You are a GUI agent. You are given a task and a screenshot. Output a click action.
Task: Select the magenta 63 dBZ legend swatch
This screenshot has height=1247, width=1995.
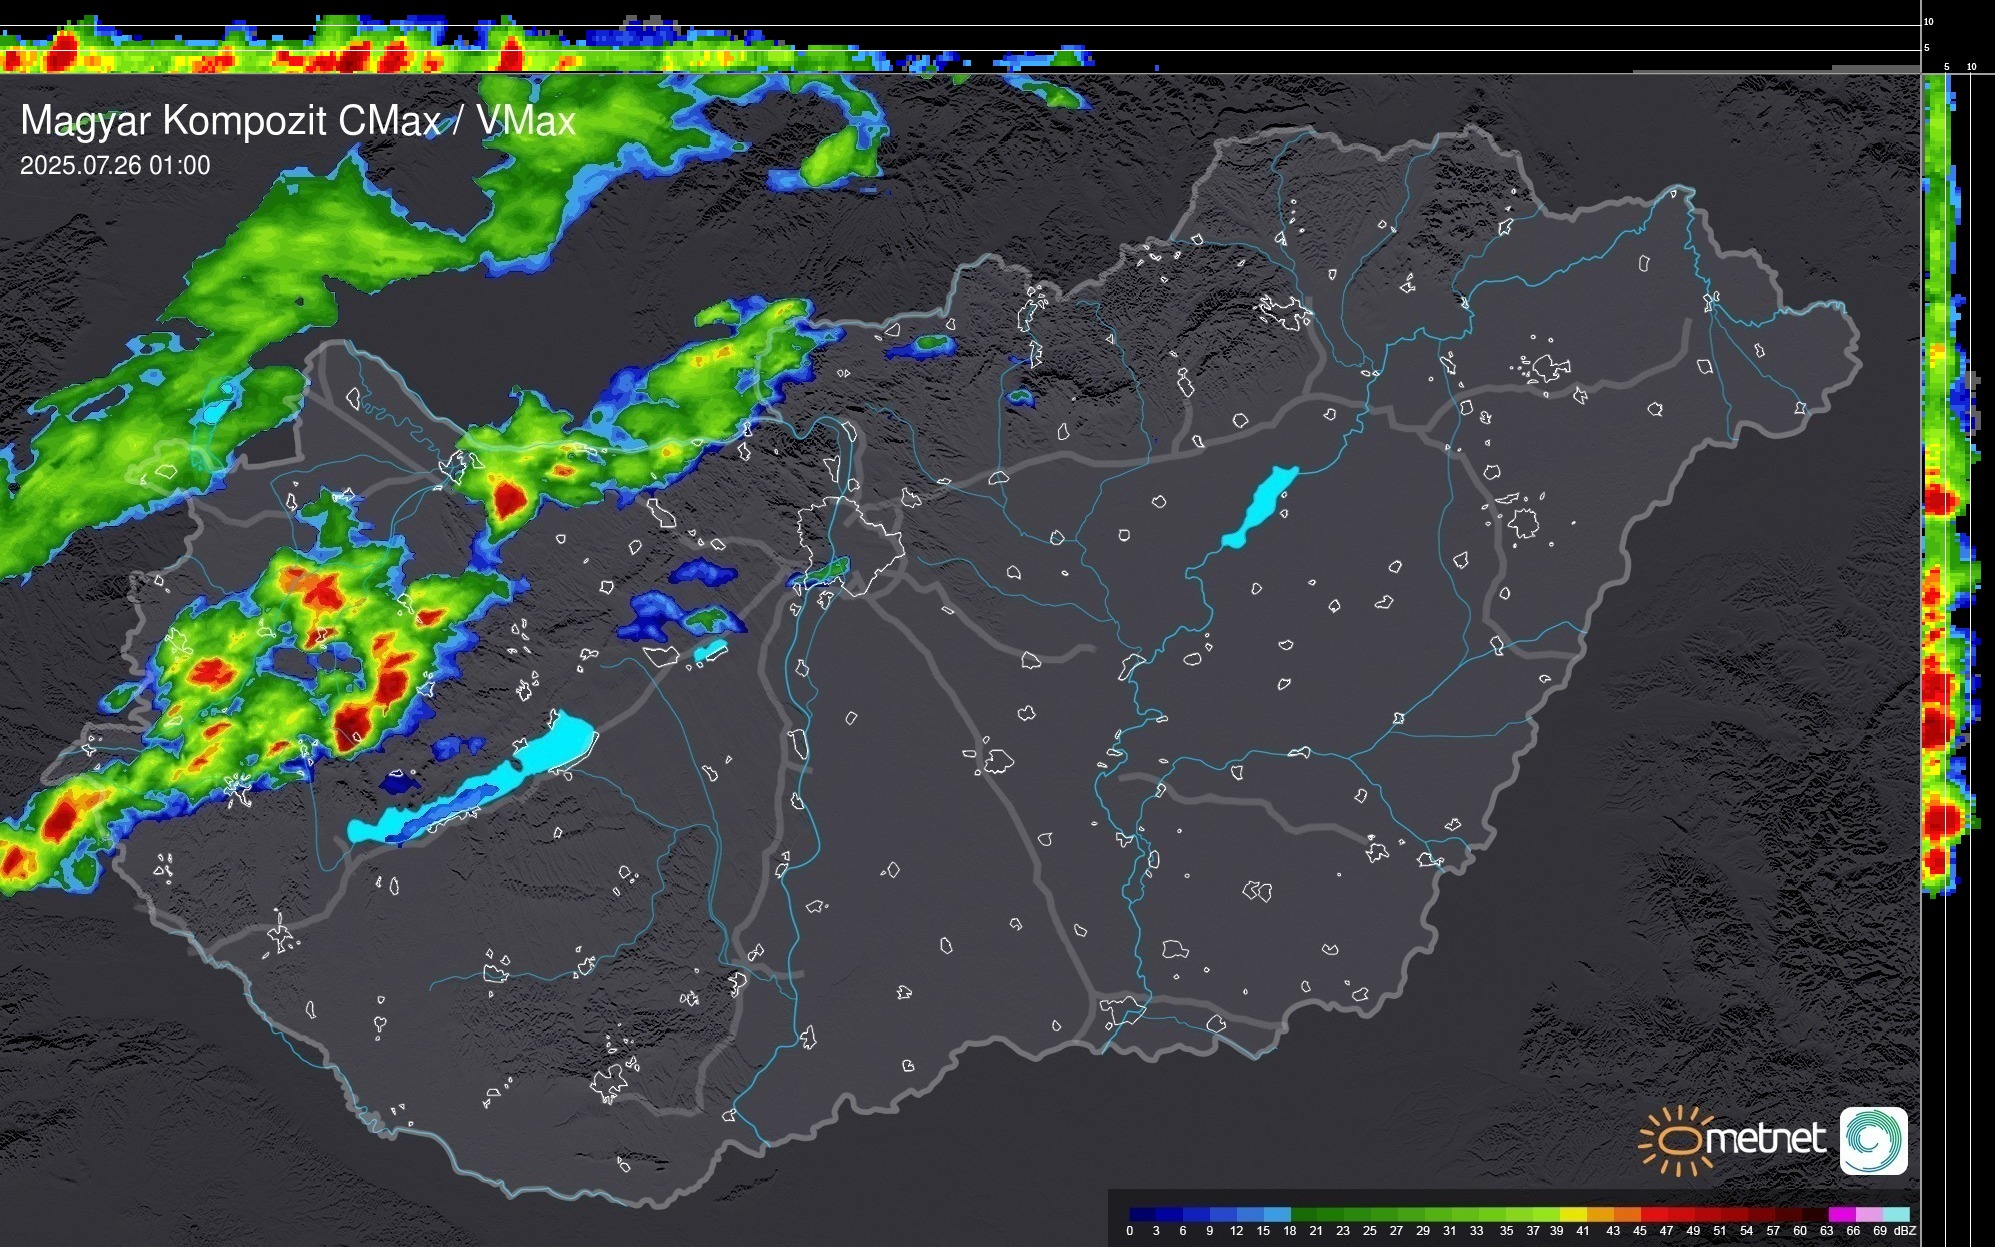(x=1840, y=1214)
